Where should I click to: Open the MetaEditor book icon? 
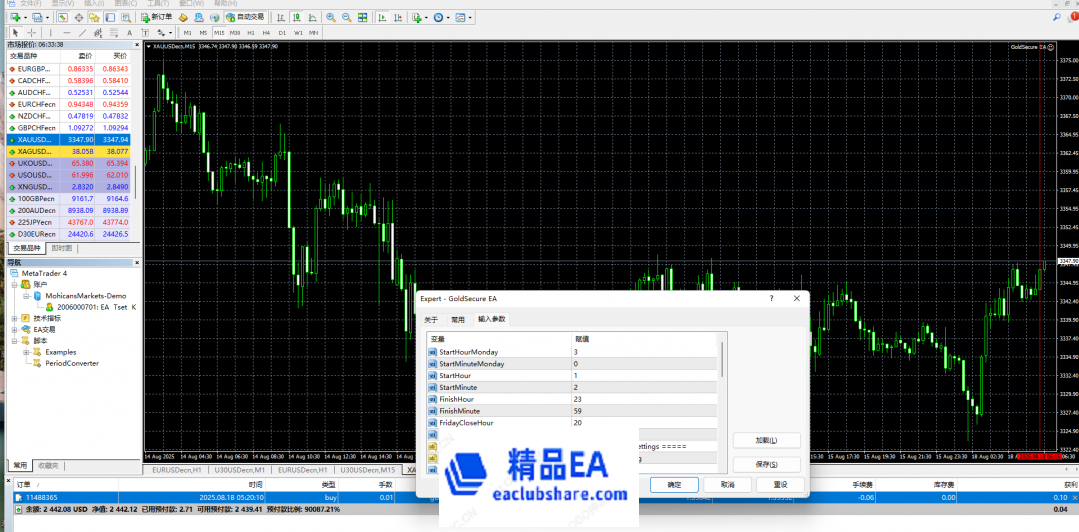(x=183, y=17)
